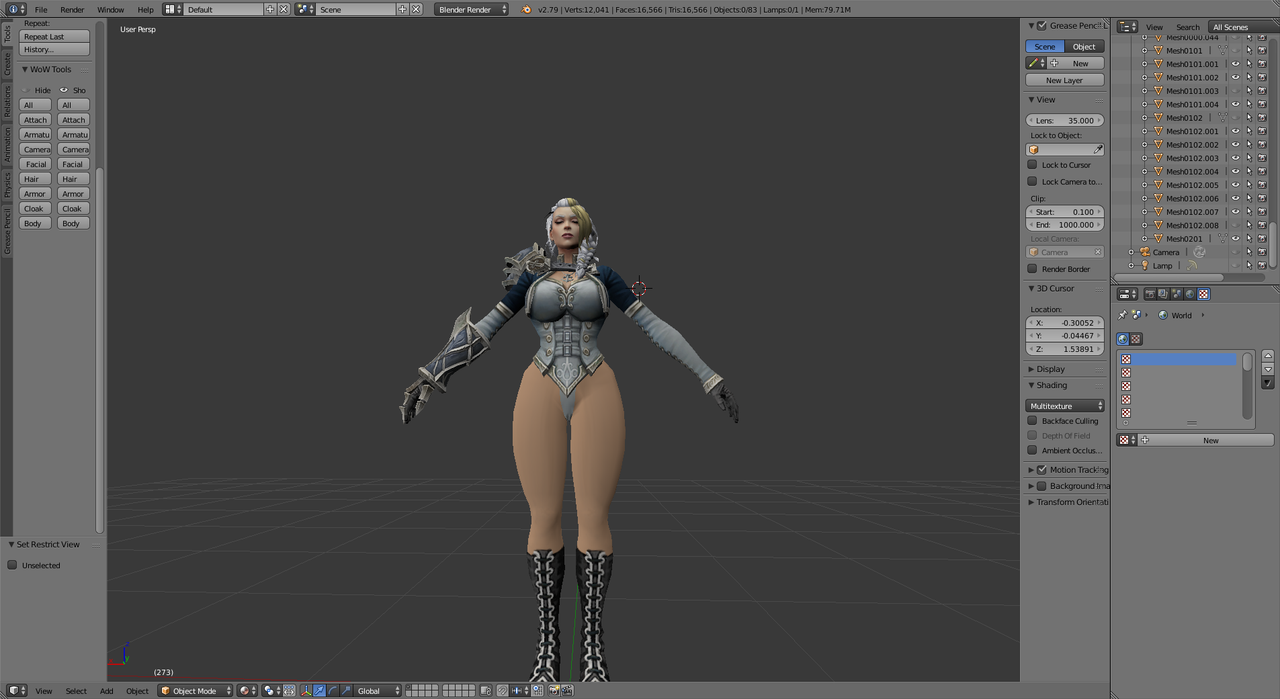Toggle the Motion Tracking checkbox

(1042, 470)
